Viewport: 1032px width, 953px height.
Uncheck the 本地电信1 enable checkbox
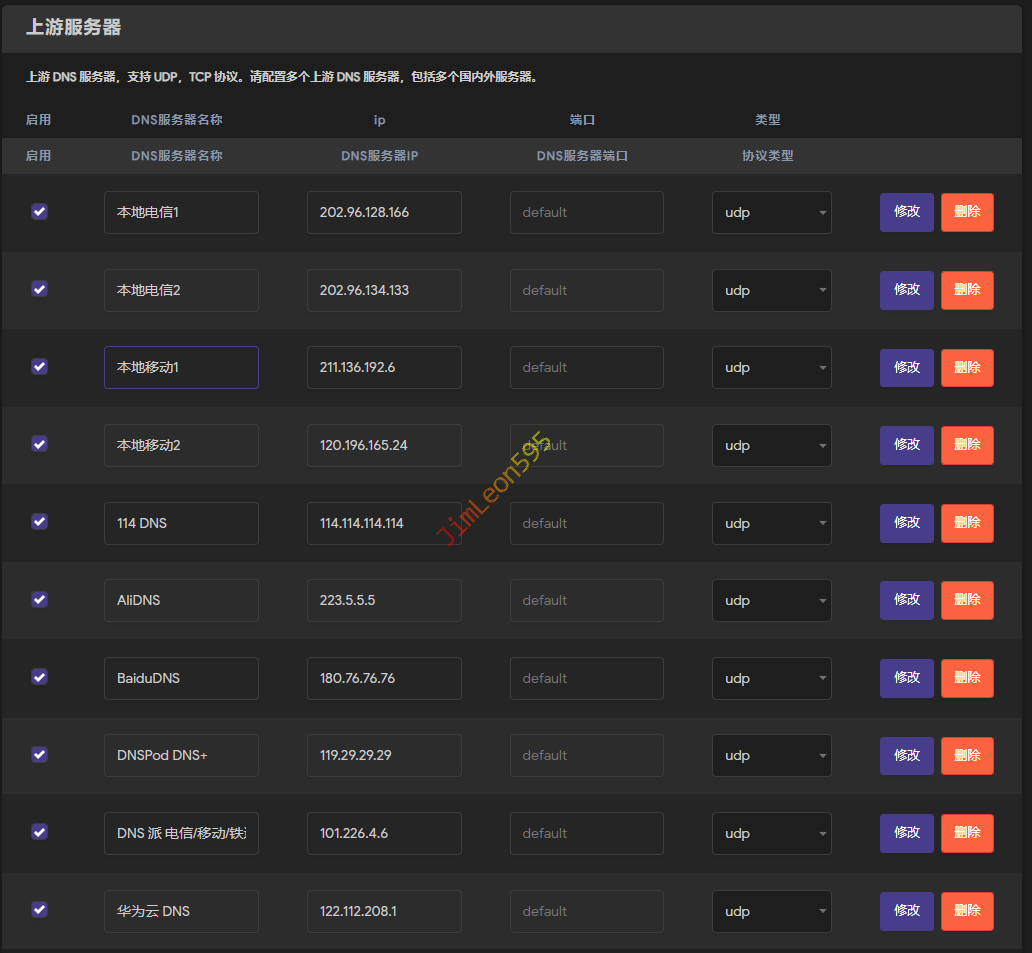[39, 211]
